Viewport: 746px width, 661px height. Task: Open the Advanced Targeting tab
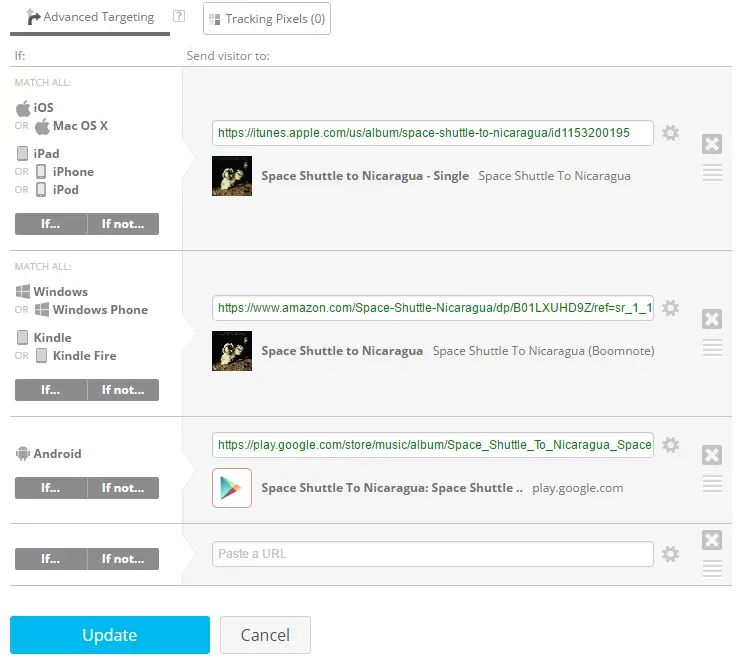coord(90,17)
